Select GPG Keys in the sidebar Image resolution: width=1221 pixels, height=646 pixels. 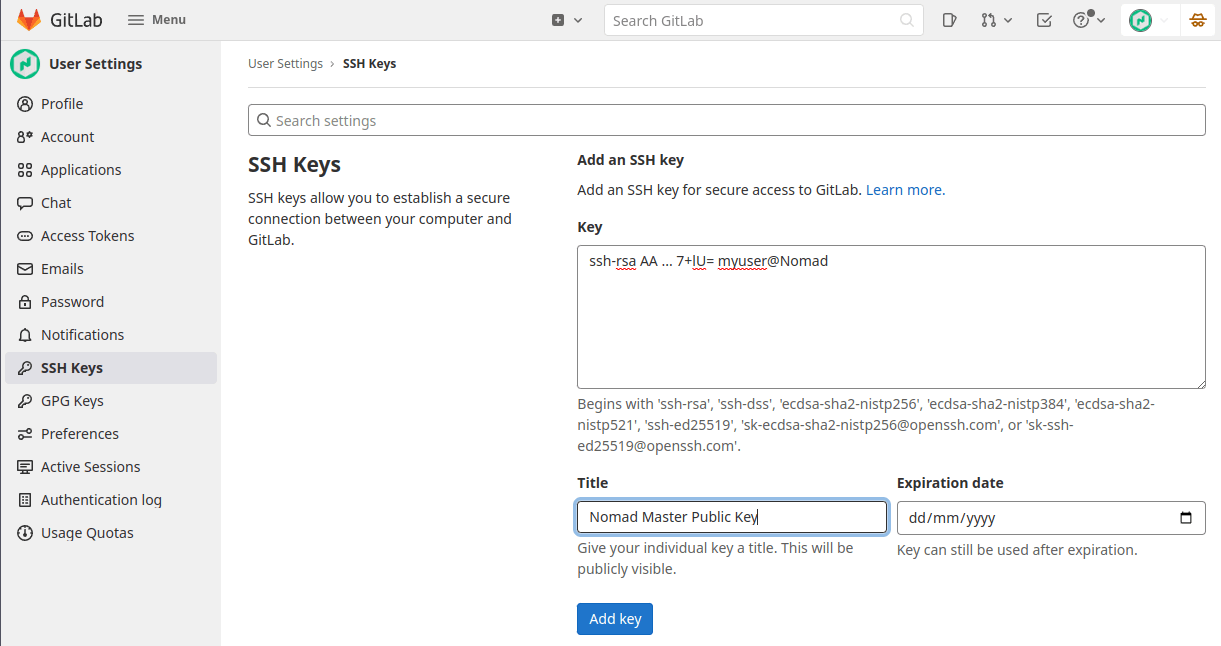click(70, 400)
